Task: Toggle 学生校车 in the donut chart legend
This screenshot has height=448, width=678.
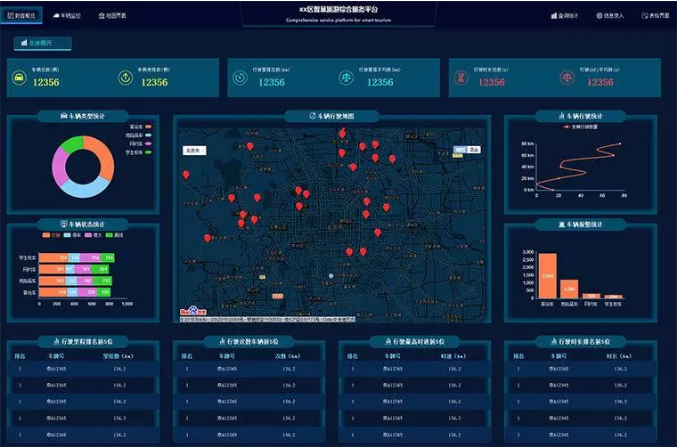Action: 139,152
